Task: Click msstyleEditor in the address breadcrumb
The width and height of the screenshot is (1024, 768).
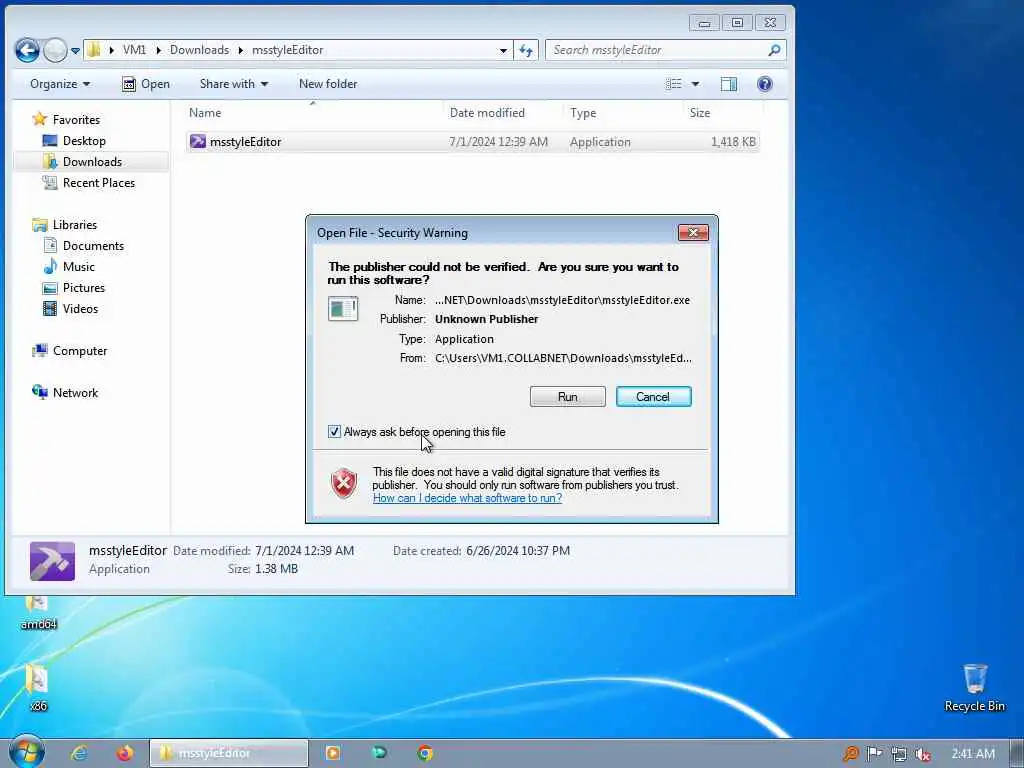Action: (x=287, y=50)
